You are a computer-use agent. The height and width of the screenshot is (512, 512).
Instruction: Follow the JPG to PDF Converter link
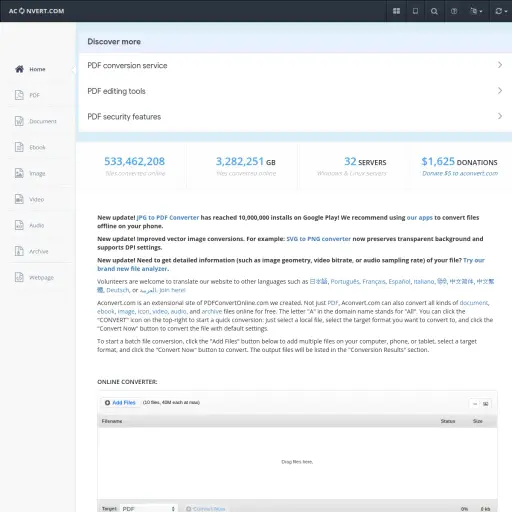168,218
